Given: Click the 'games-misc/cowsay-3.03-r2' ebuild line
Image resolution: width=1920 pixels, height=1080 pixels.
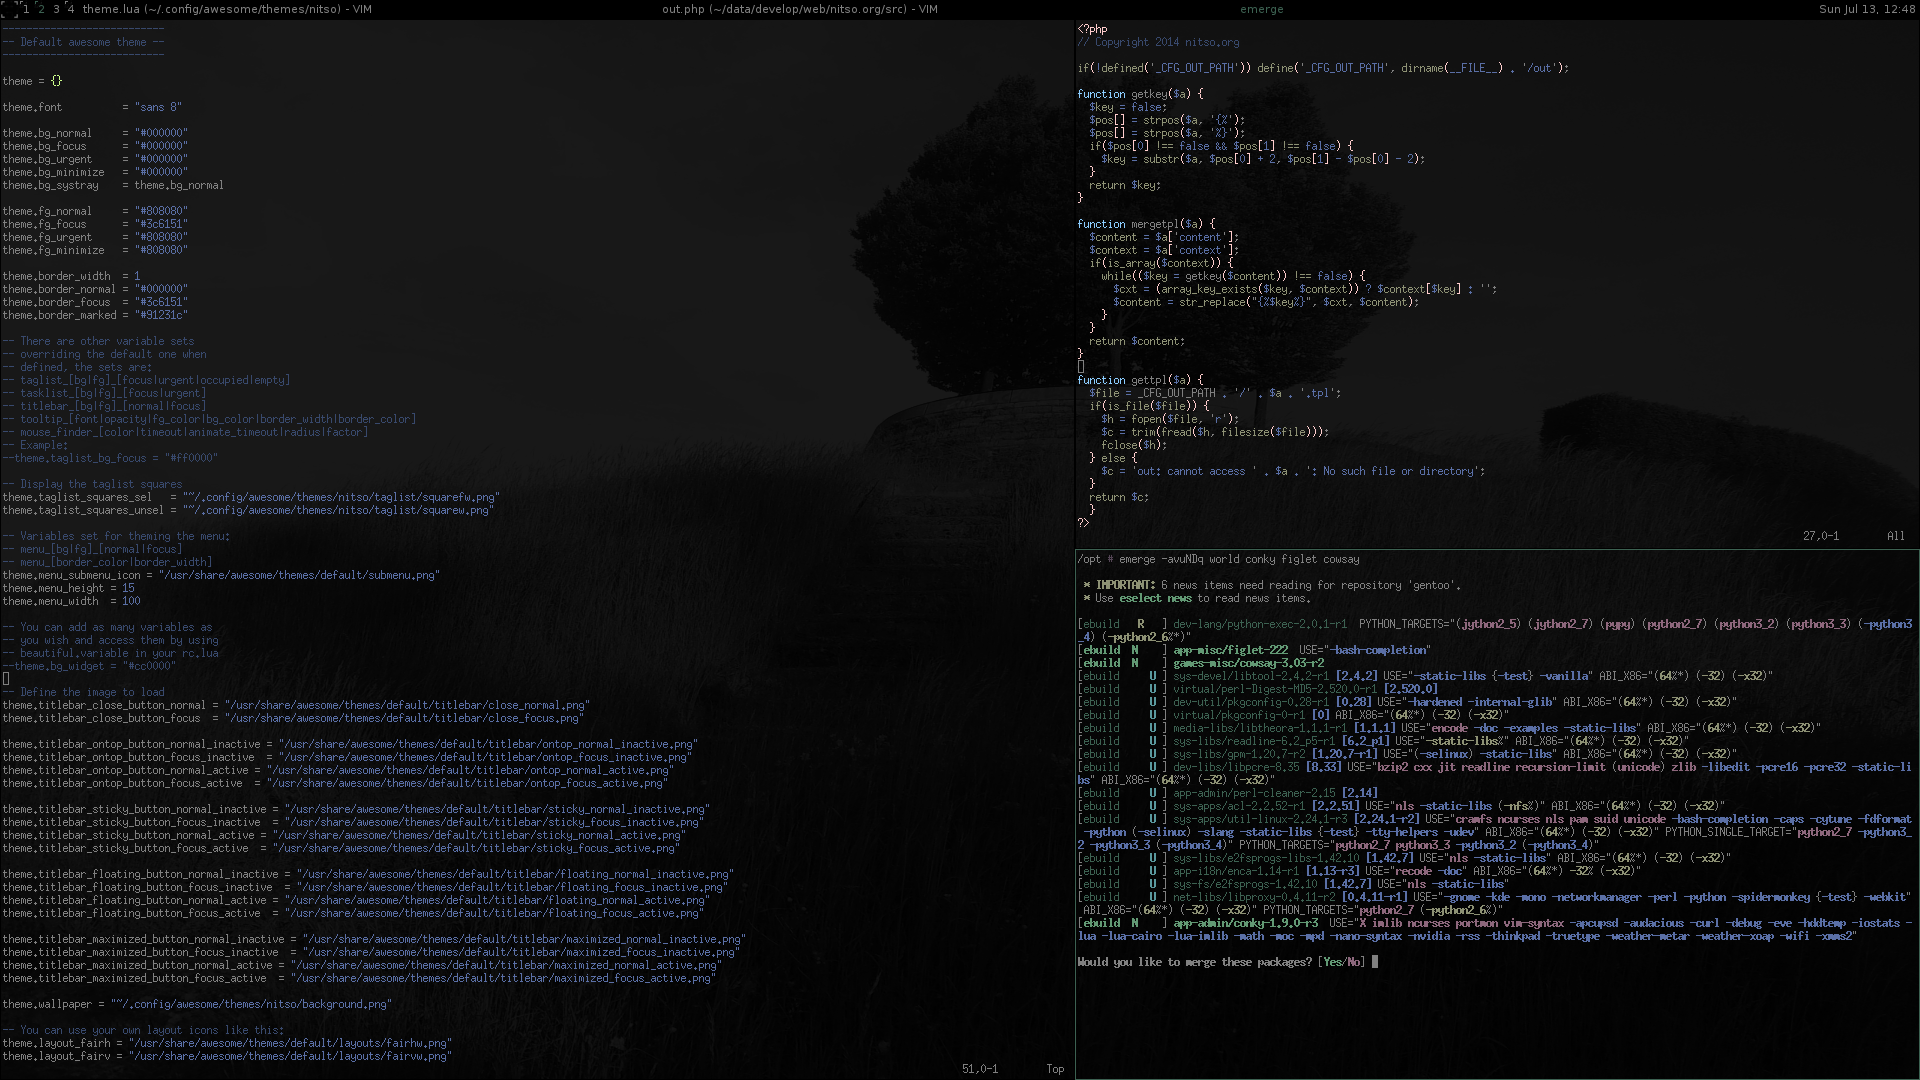Looking at the screenshot, I should tap(1200, 663).
